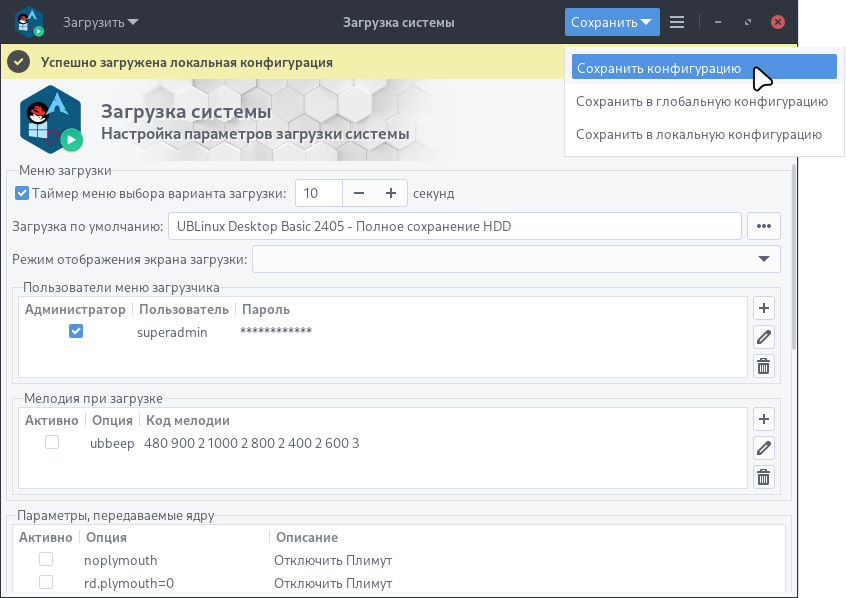Choose Сохранить в глобальную конфигурацию
The width and height of the screenshot is (847, 598).
702,102
